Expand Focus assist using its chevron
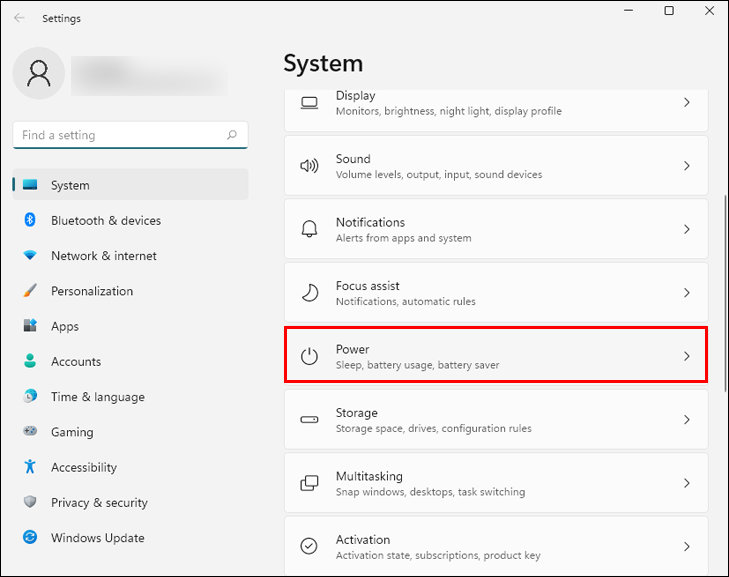The height and width of the screenshot is (577, 729). 686,293
